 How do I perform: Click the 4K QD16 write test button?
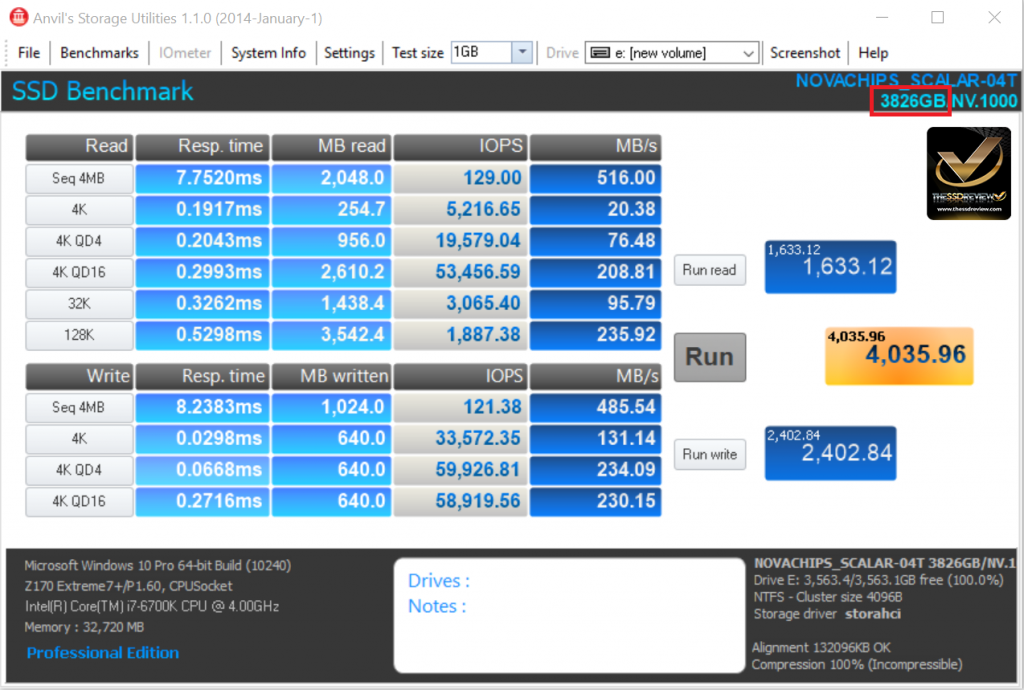click(x=78, y=501)
